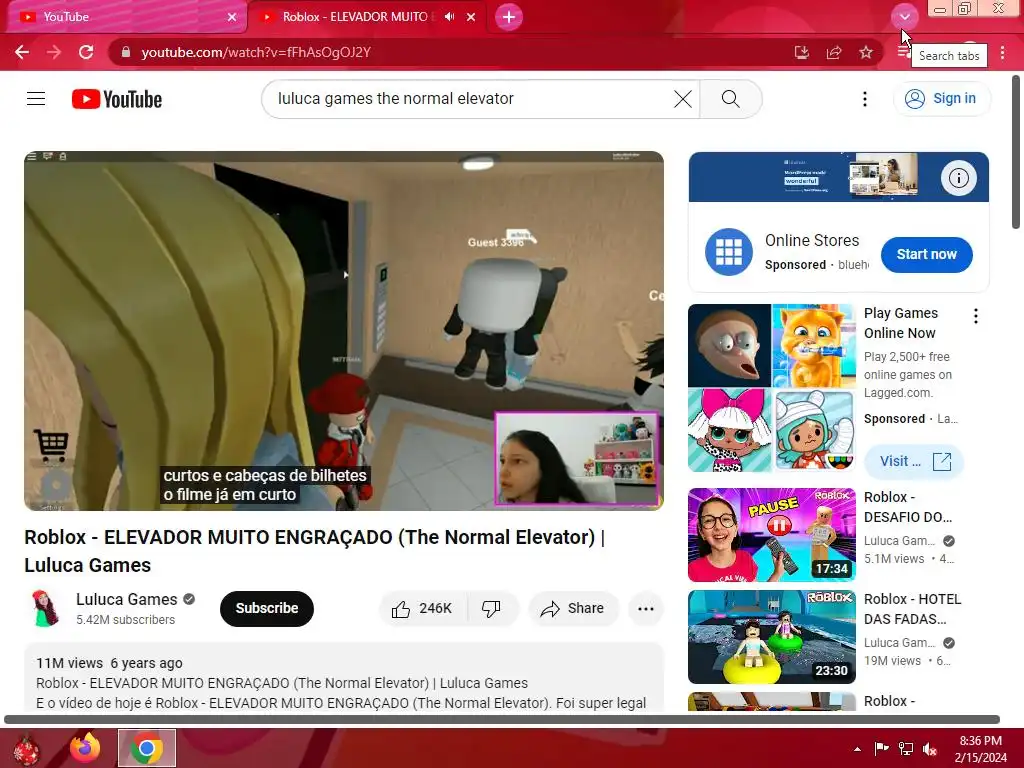Open Roblox HOTEL DAS FADAS video thumbnail
Viewport: 1024px width, 768px height.
point(771,637)
